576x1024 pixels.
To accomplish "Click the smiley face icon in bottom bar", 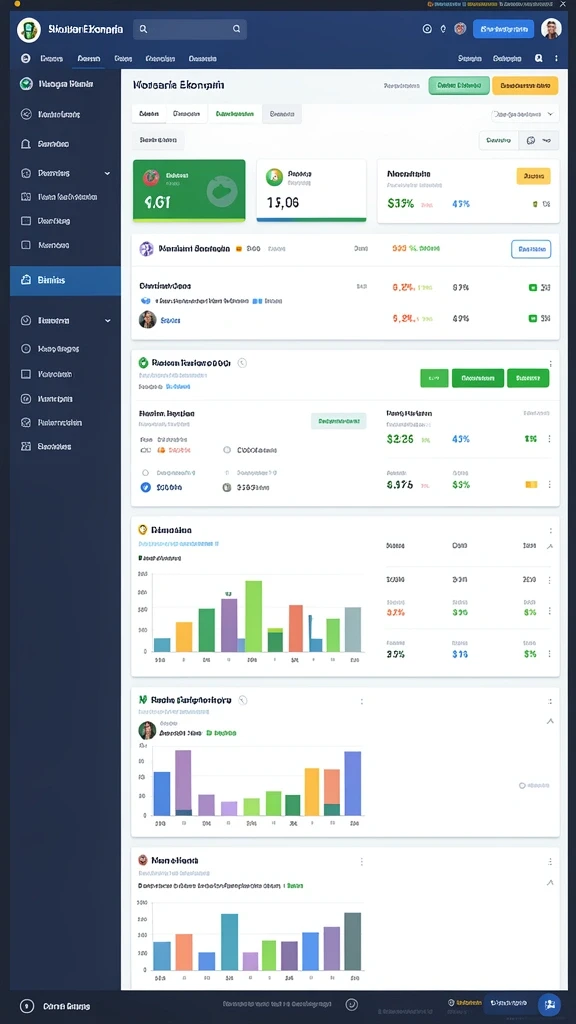I will coord(351,1004).
